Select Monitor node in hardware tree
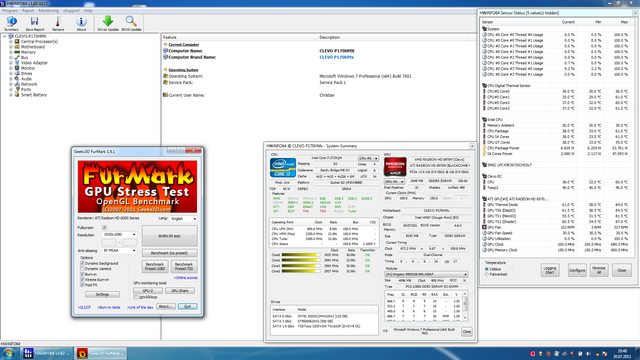Screen dimensions: 640x360 point(28,68)
